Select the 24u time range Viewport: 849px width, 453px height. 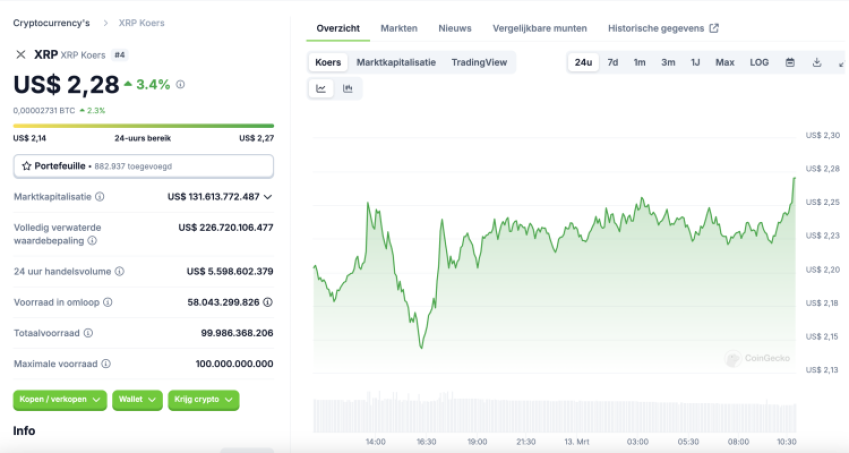(583, 63)
